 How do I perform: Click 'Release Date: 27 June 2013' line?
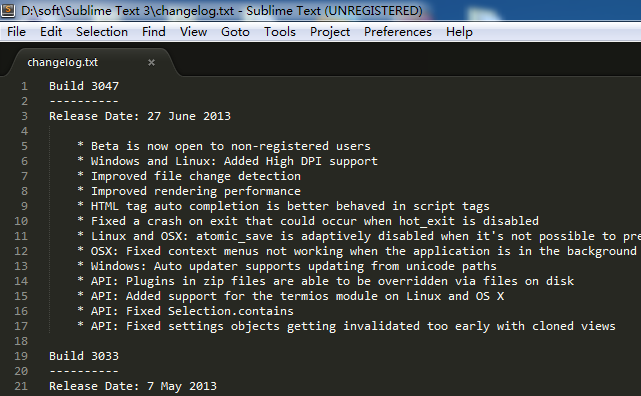coord(140,116)
